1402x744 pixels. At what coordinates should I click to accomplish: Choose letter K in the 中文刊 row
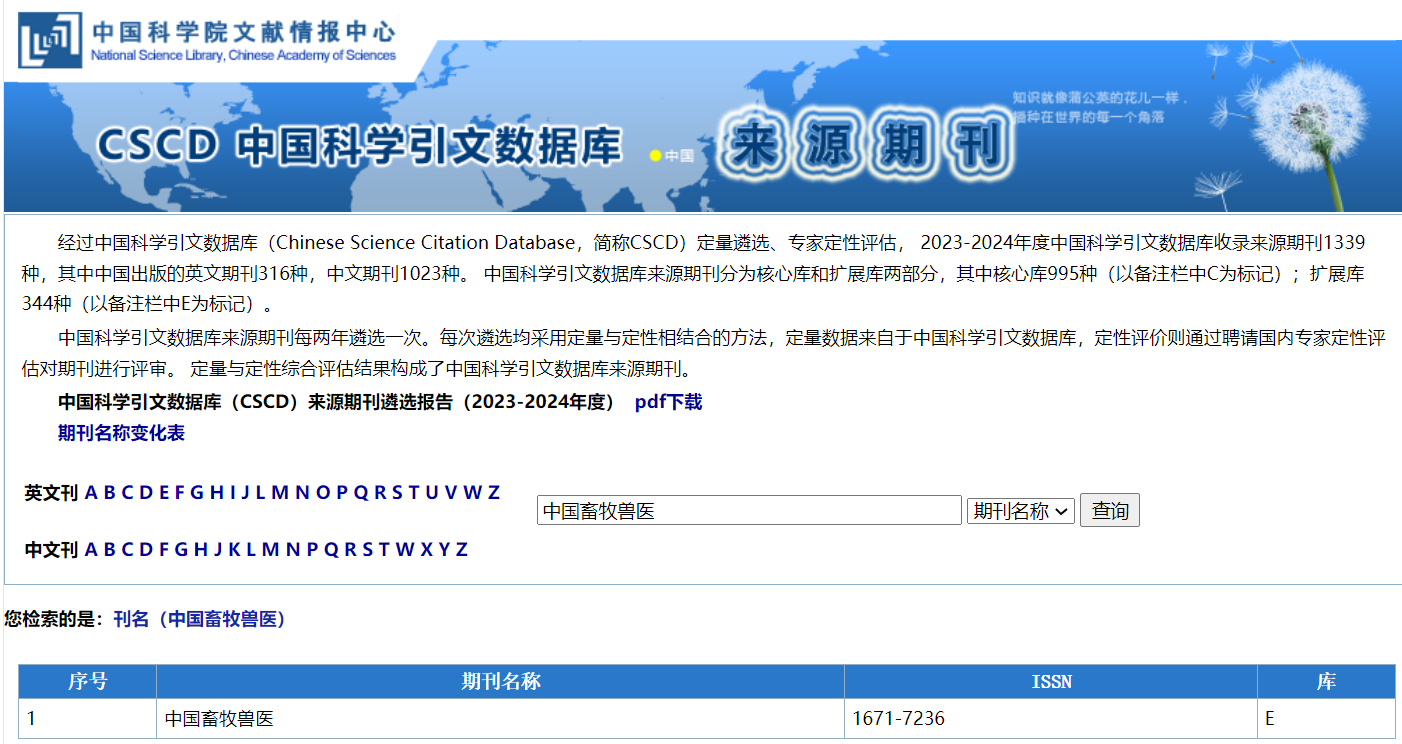click(234, 550)
